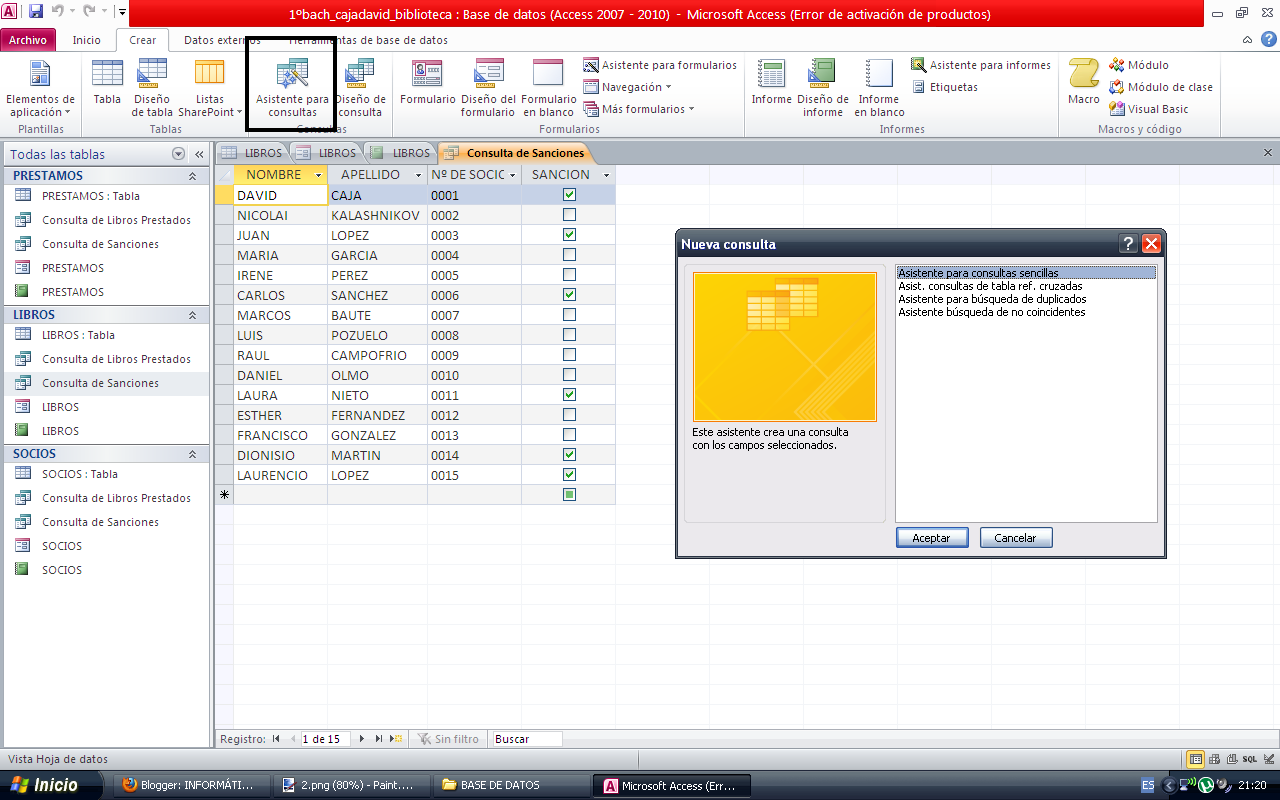Click the Buscar record search field

click(x=527, y=739)
